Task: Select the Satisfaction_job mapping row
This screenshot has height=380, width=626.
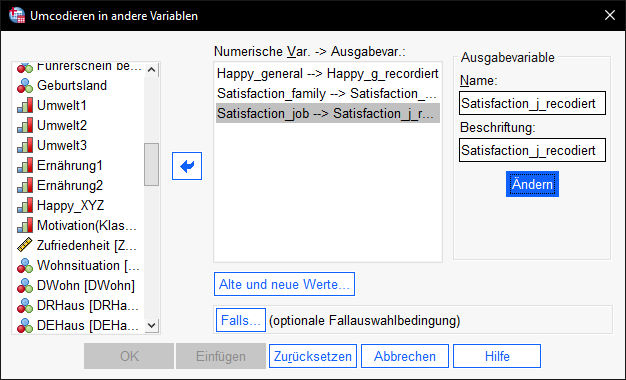Action: coord(328,113)
